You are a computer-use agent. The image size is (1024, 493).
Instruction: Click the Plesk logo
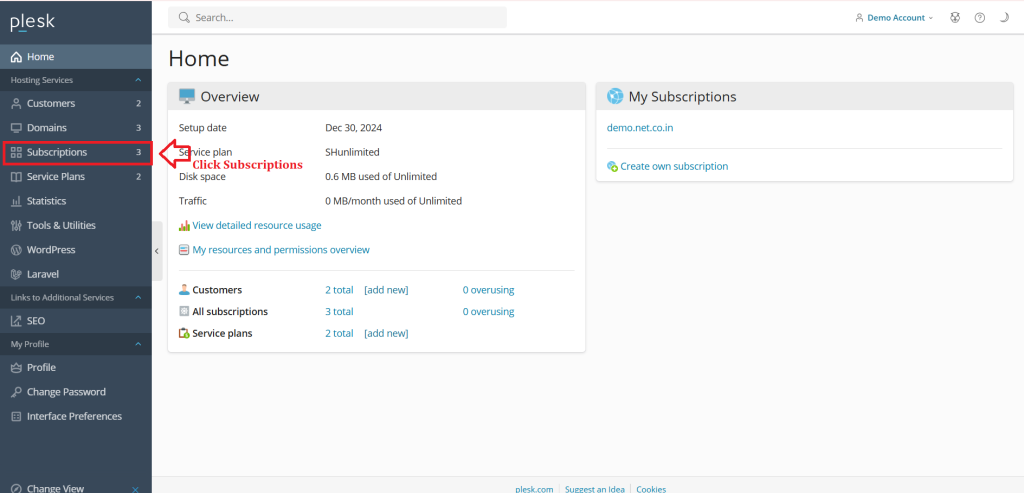tap(33, 22)
